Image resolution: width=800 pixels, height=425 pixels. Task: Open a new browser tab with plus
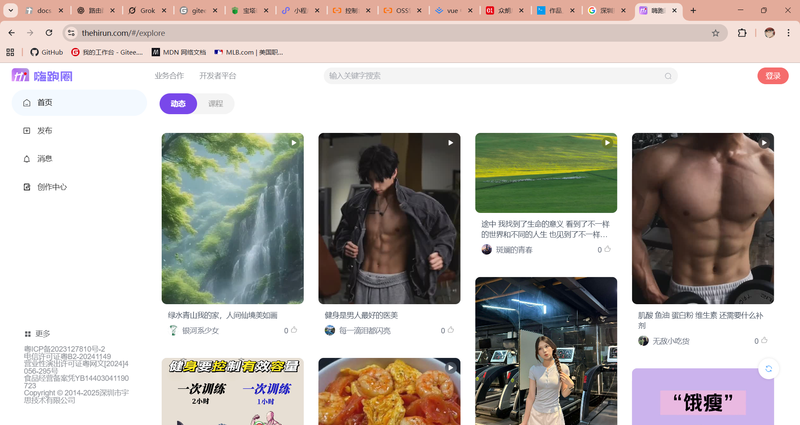click(693, 10)
